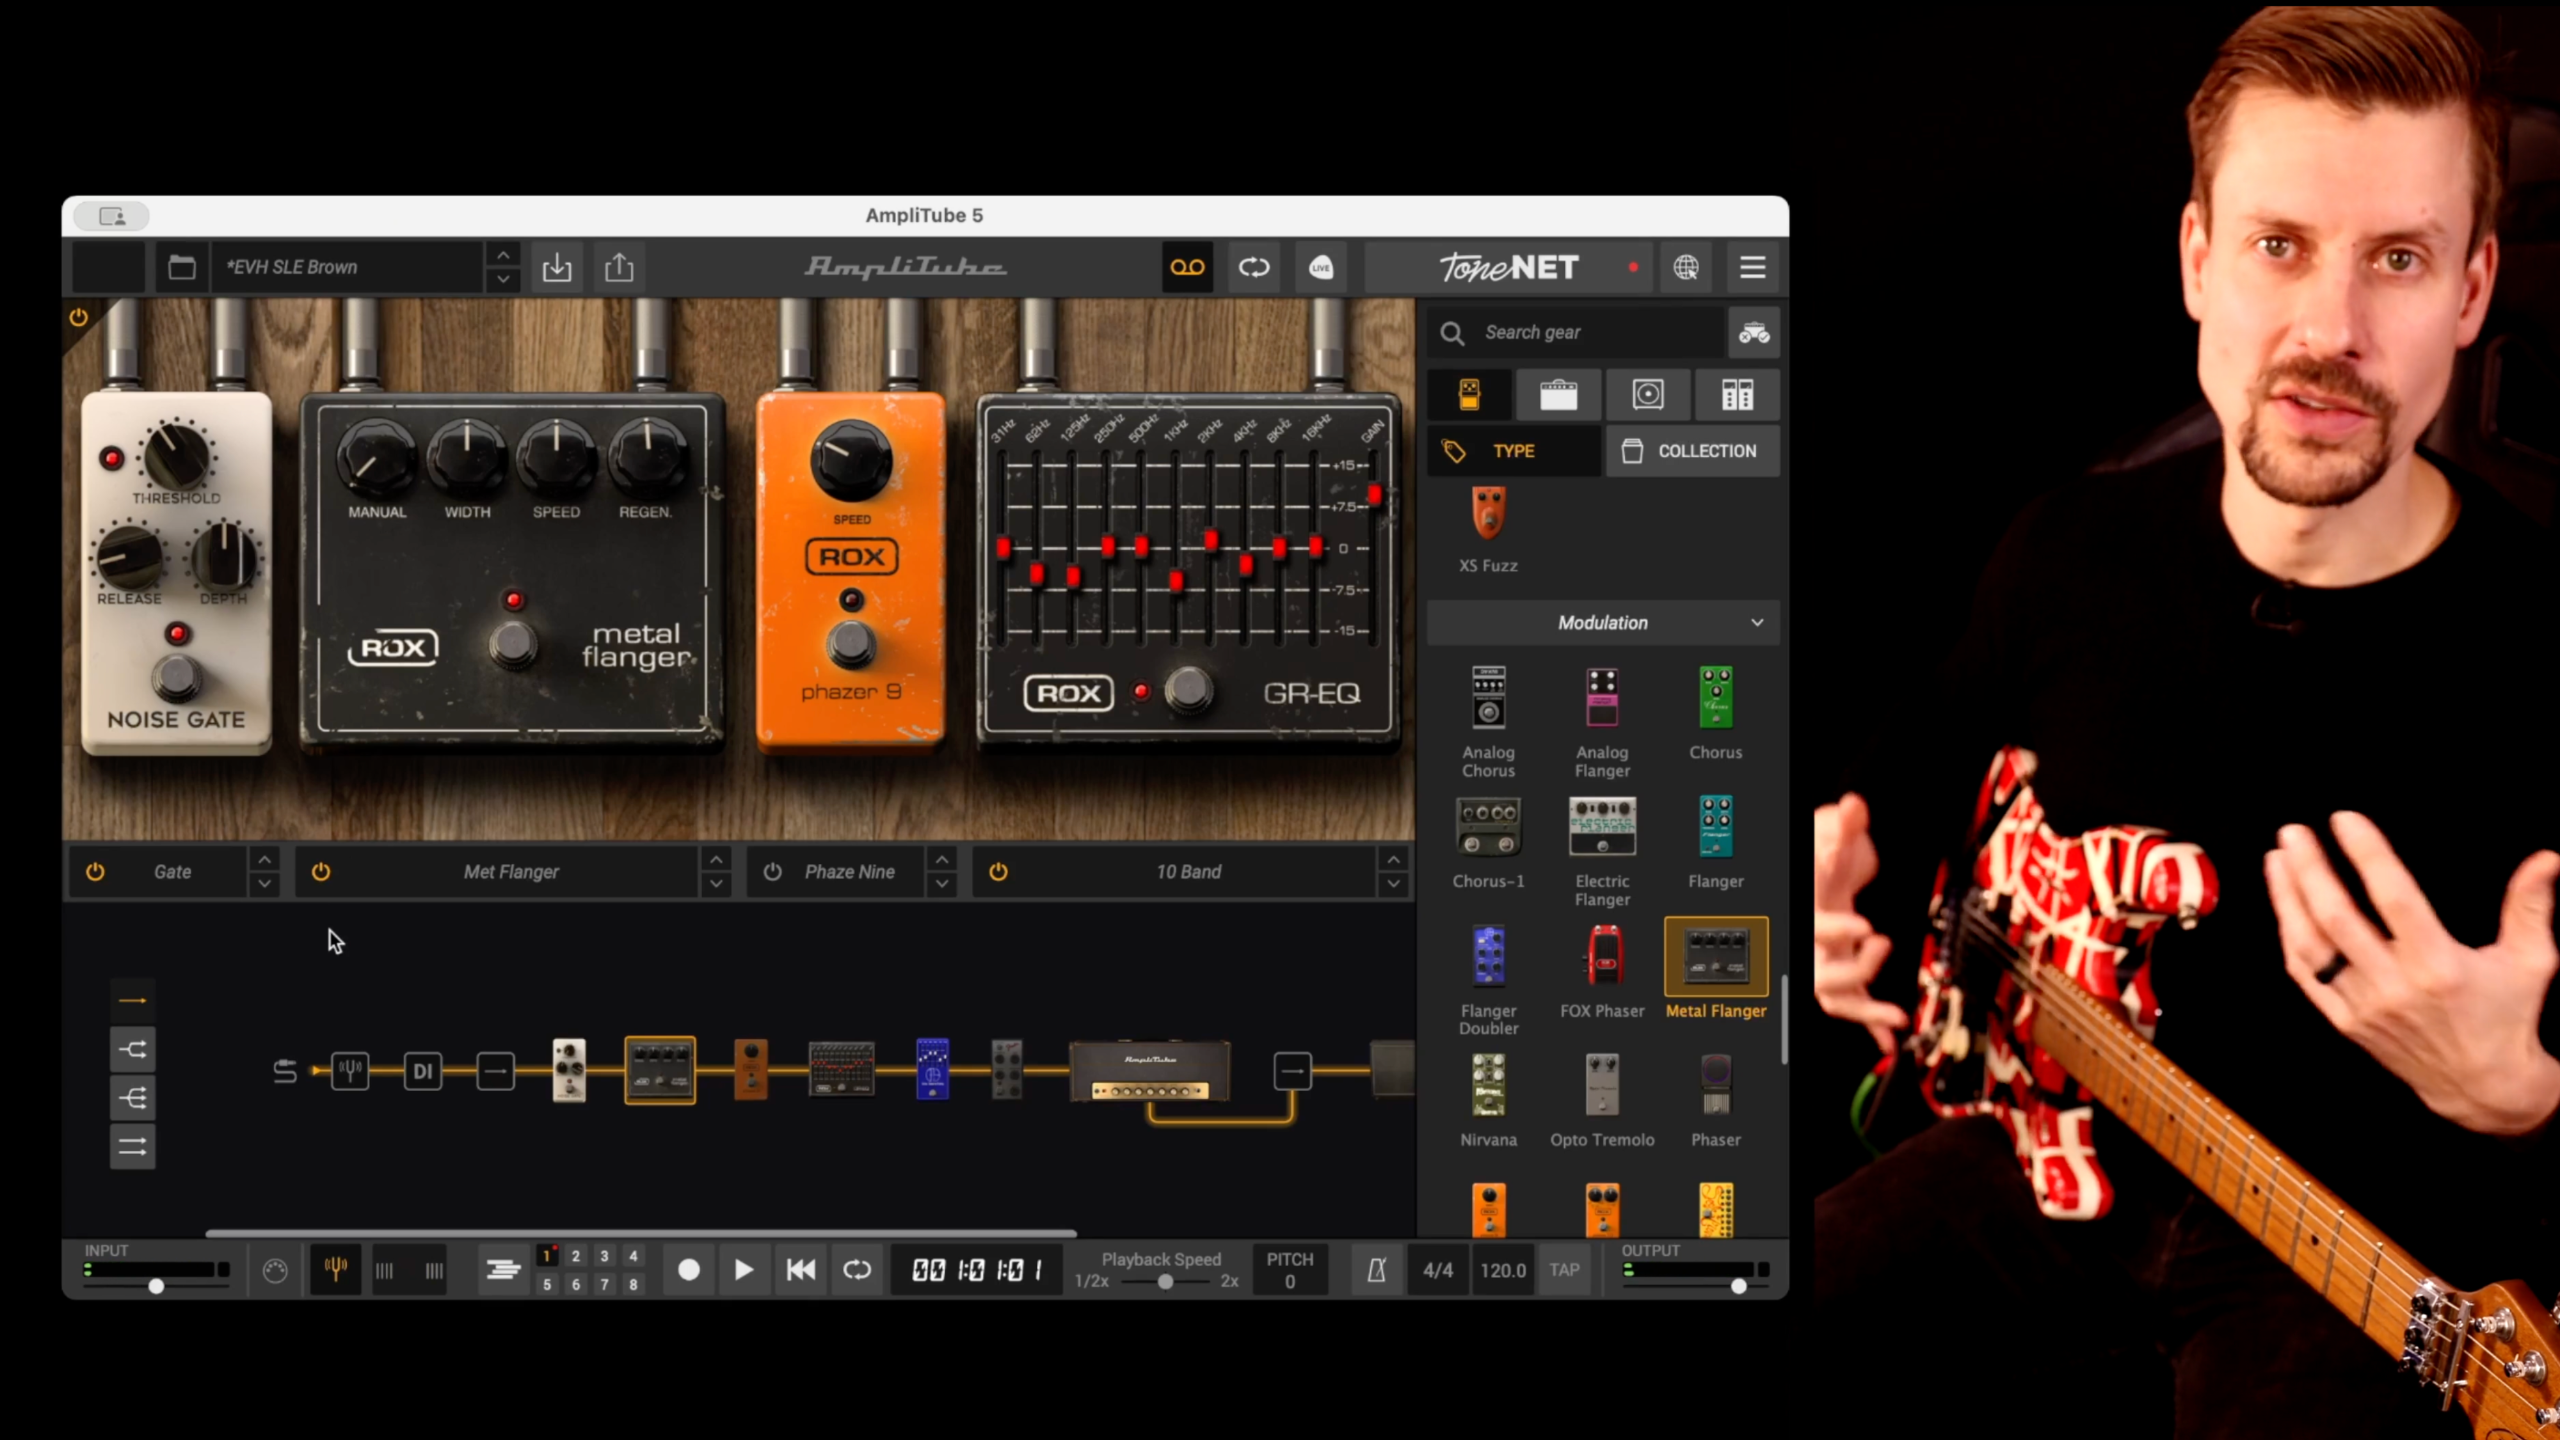Open the 4/4 time signature selector

(x=1438, y=1270)
